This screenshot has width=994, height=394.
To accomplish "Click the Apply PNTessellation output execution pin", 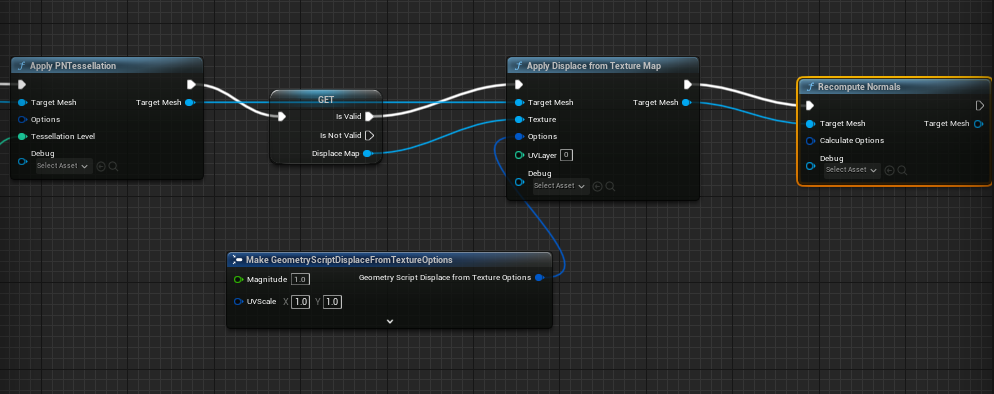I will click(x=191, y=85).
